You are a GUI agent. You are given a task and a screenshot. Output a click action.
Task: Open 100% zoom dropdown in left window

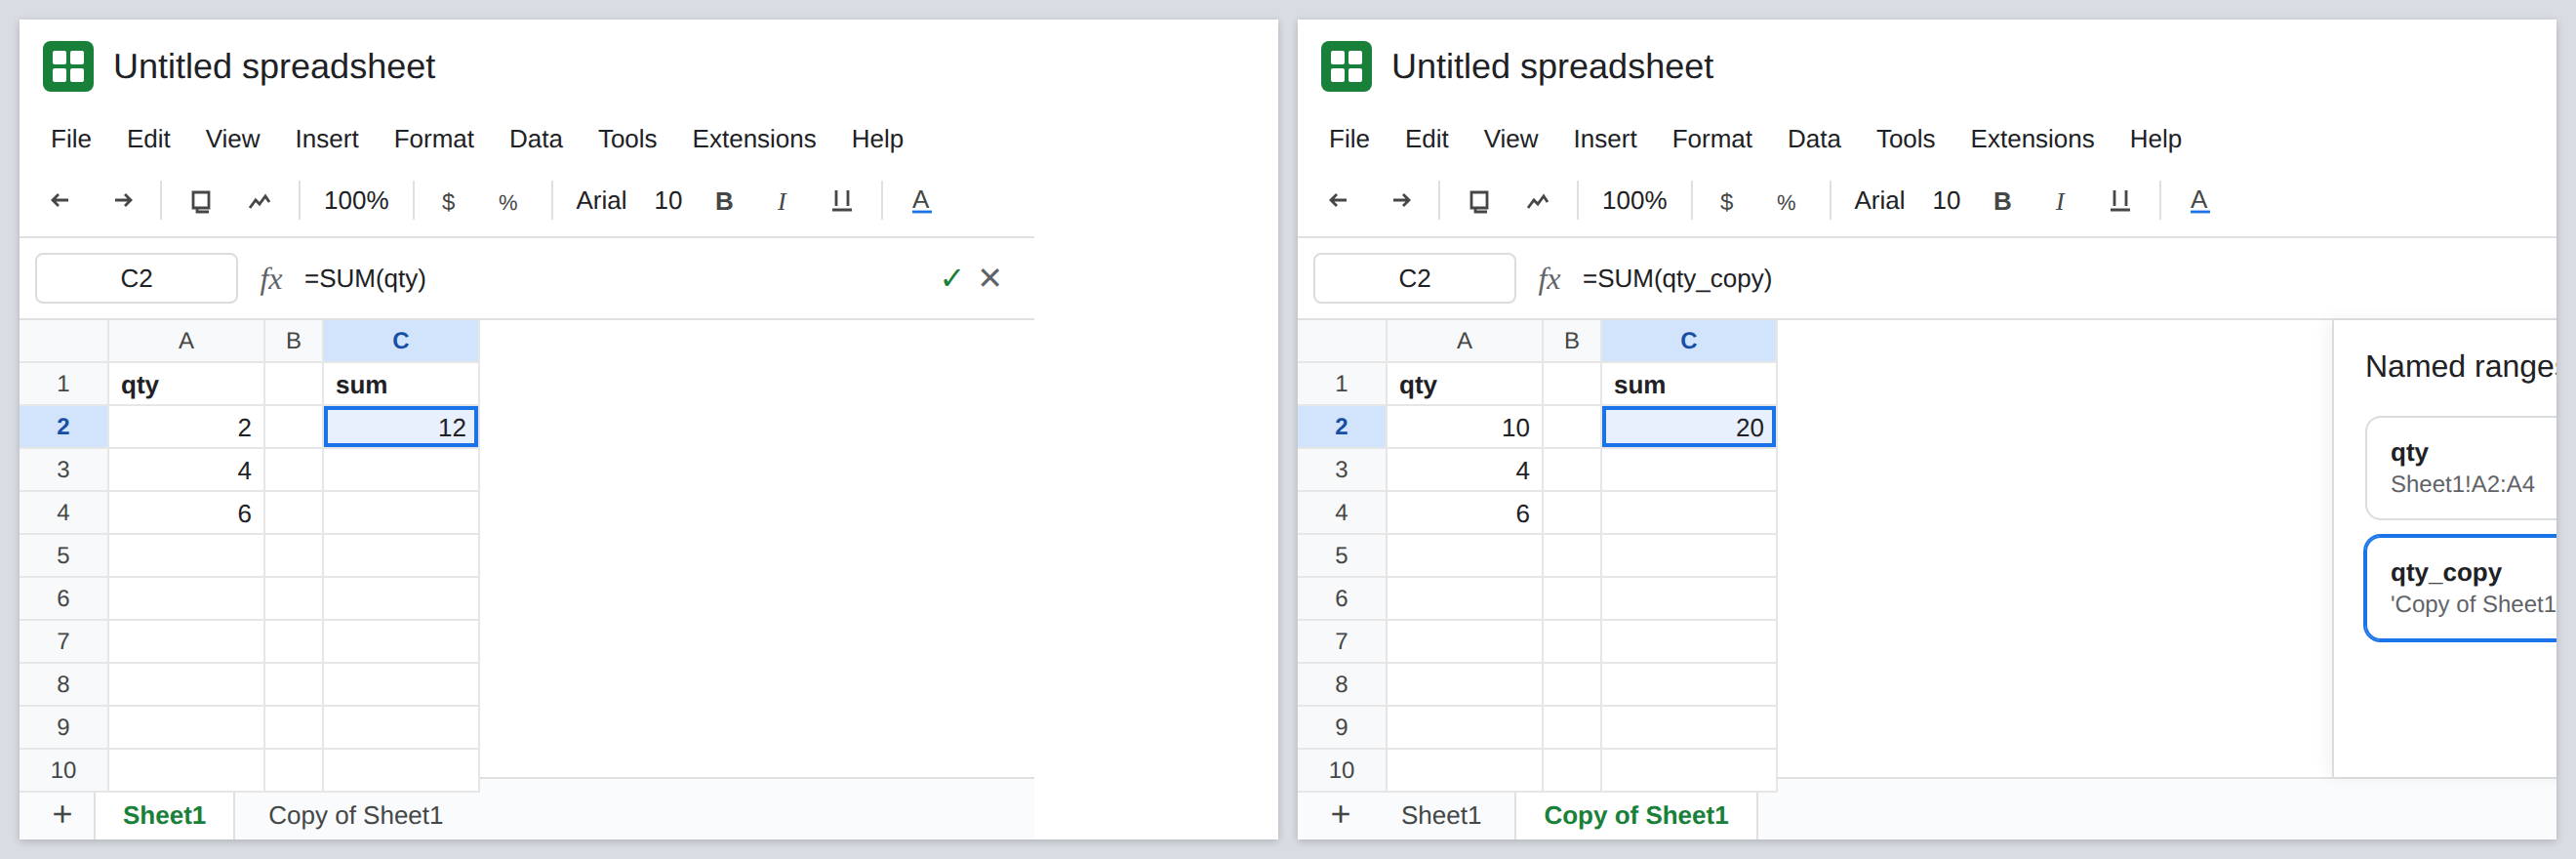tap(356, 201)
